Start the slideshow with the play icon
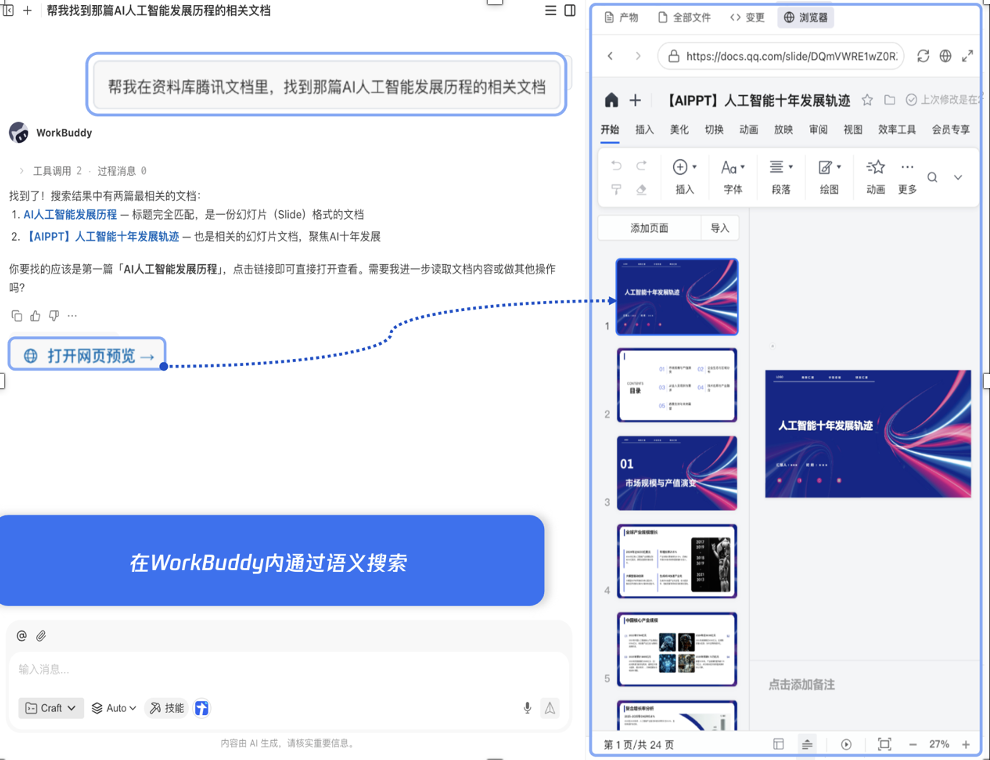This screenshot has height=760, width=990. click(846, 744)
